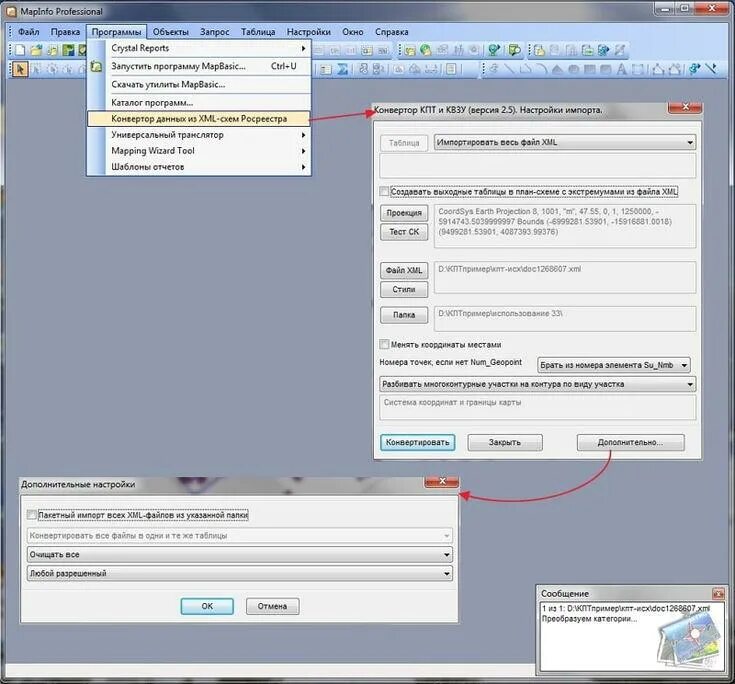Open Конвертировать все файлы в одни dropdown
Screen dimensions: 735x684
[240, 535]
